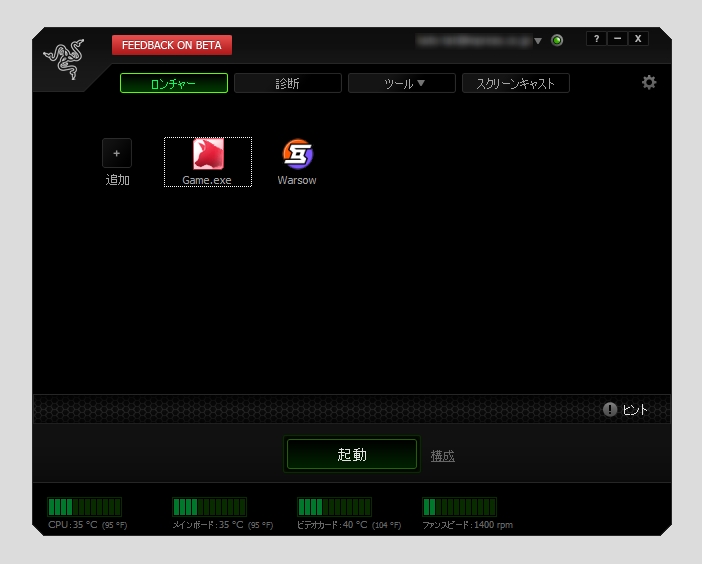This screenshot has height=564, width=702.
Task: Switch to the 診断 tab
Action: point(287,83)
